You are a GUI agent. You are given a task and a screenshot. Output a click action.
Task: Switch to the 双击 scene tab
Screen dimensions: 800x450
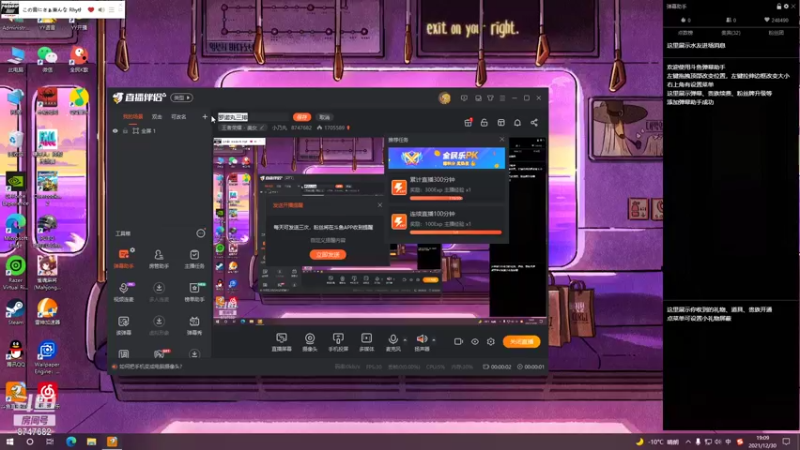pos(157,117)
